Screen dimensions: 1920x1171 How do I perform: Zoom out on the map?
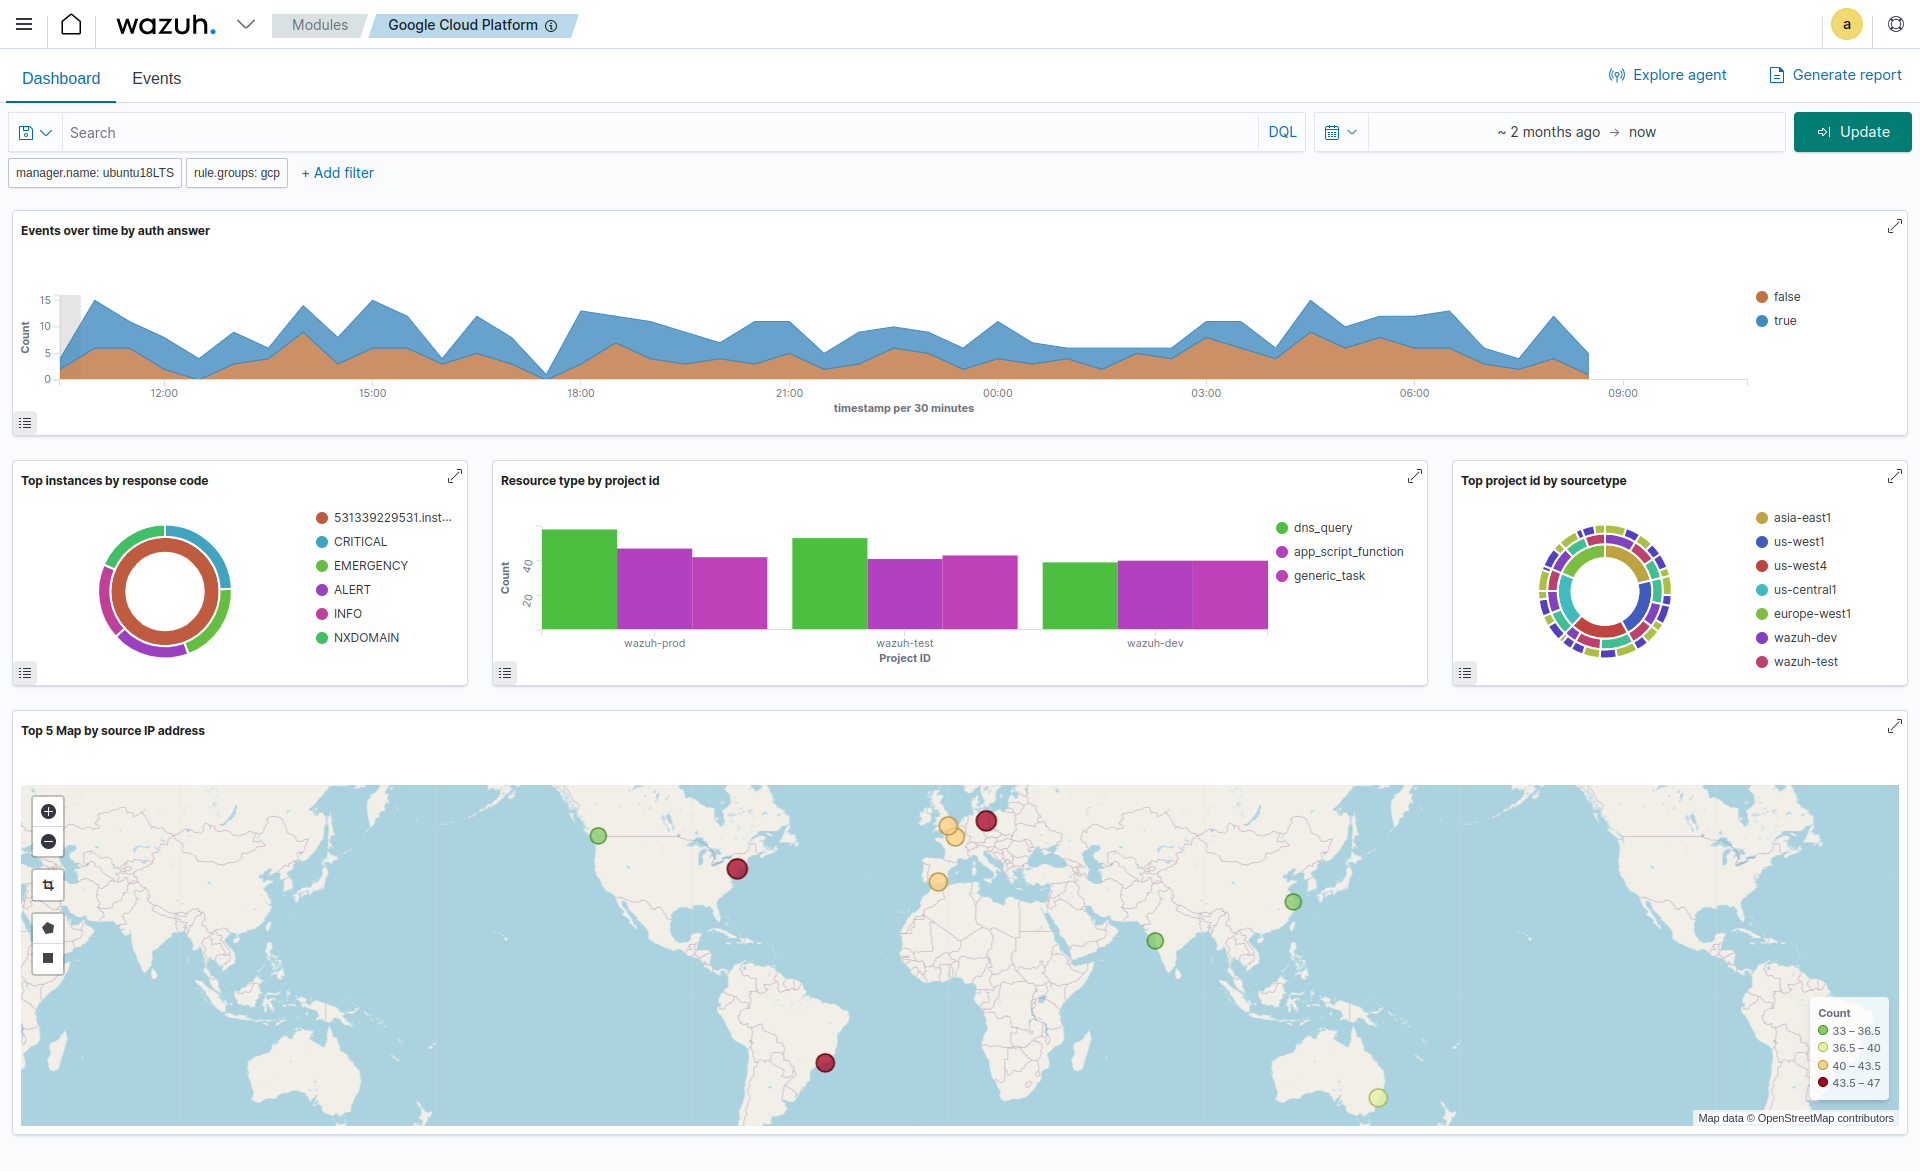pos(48,842)
